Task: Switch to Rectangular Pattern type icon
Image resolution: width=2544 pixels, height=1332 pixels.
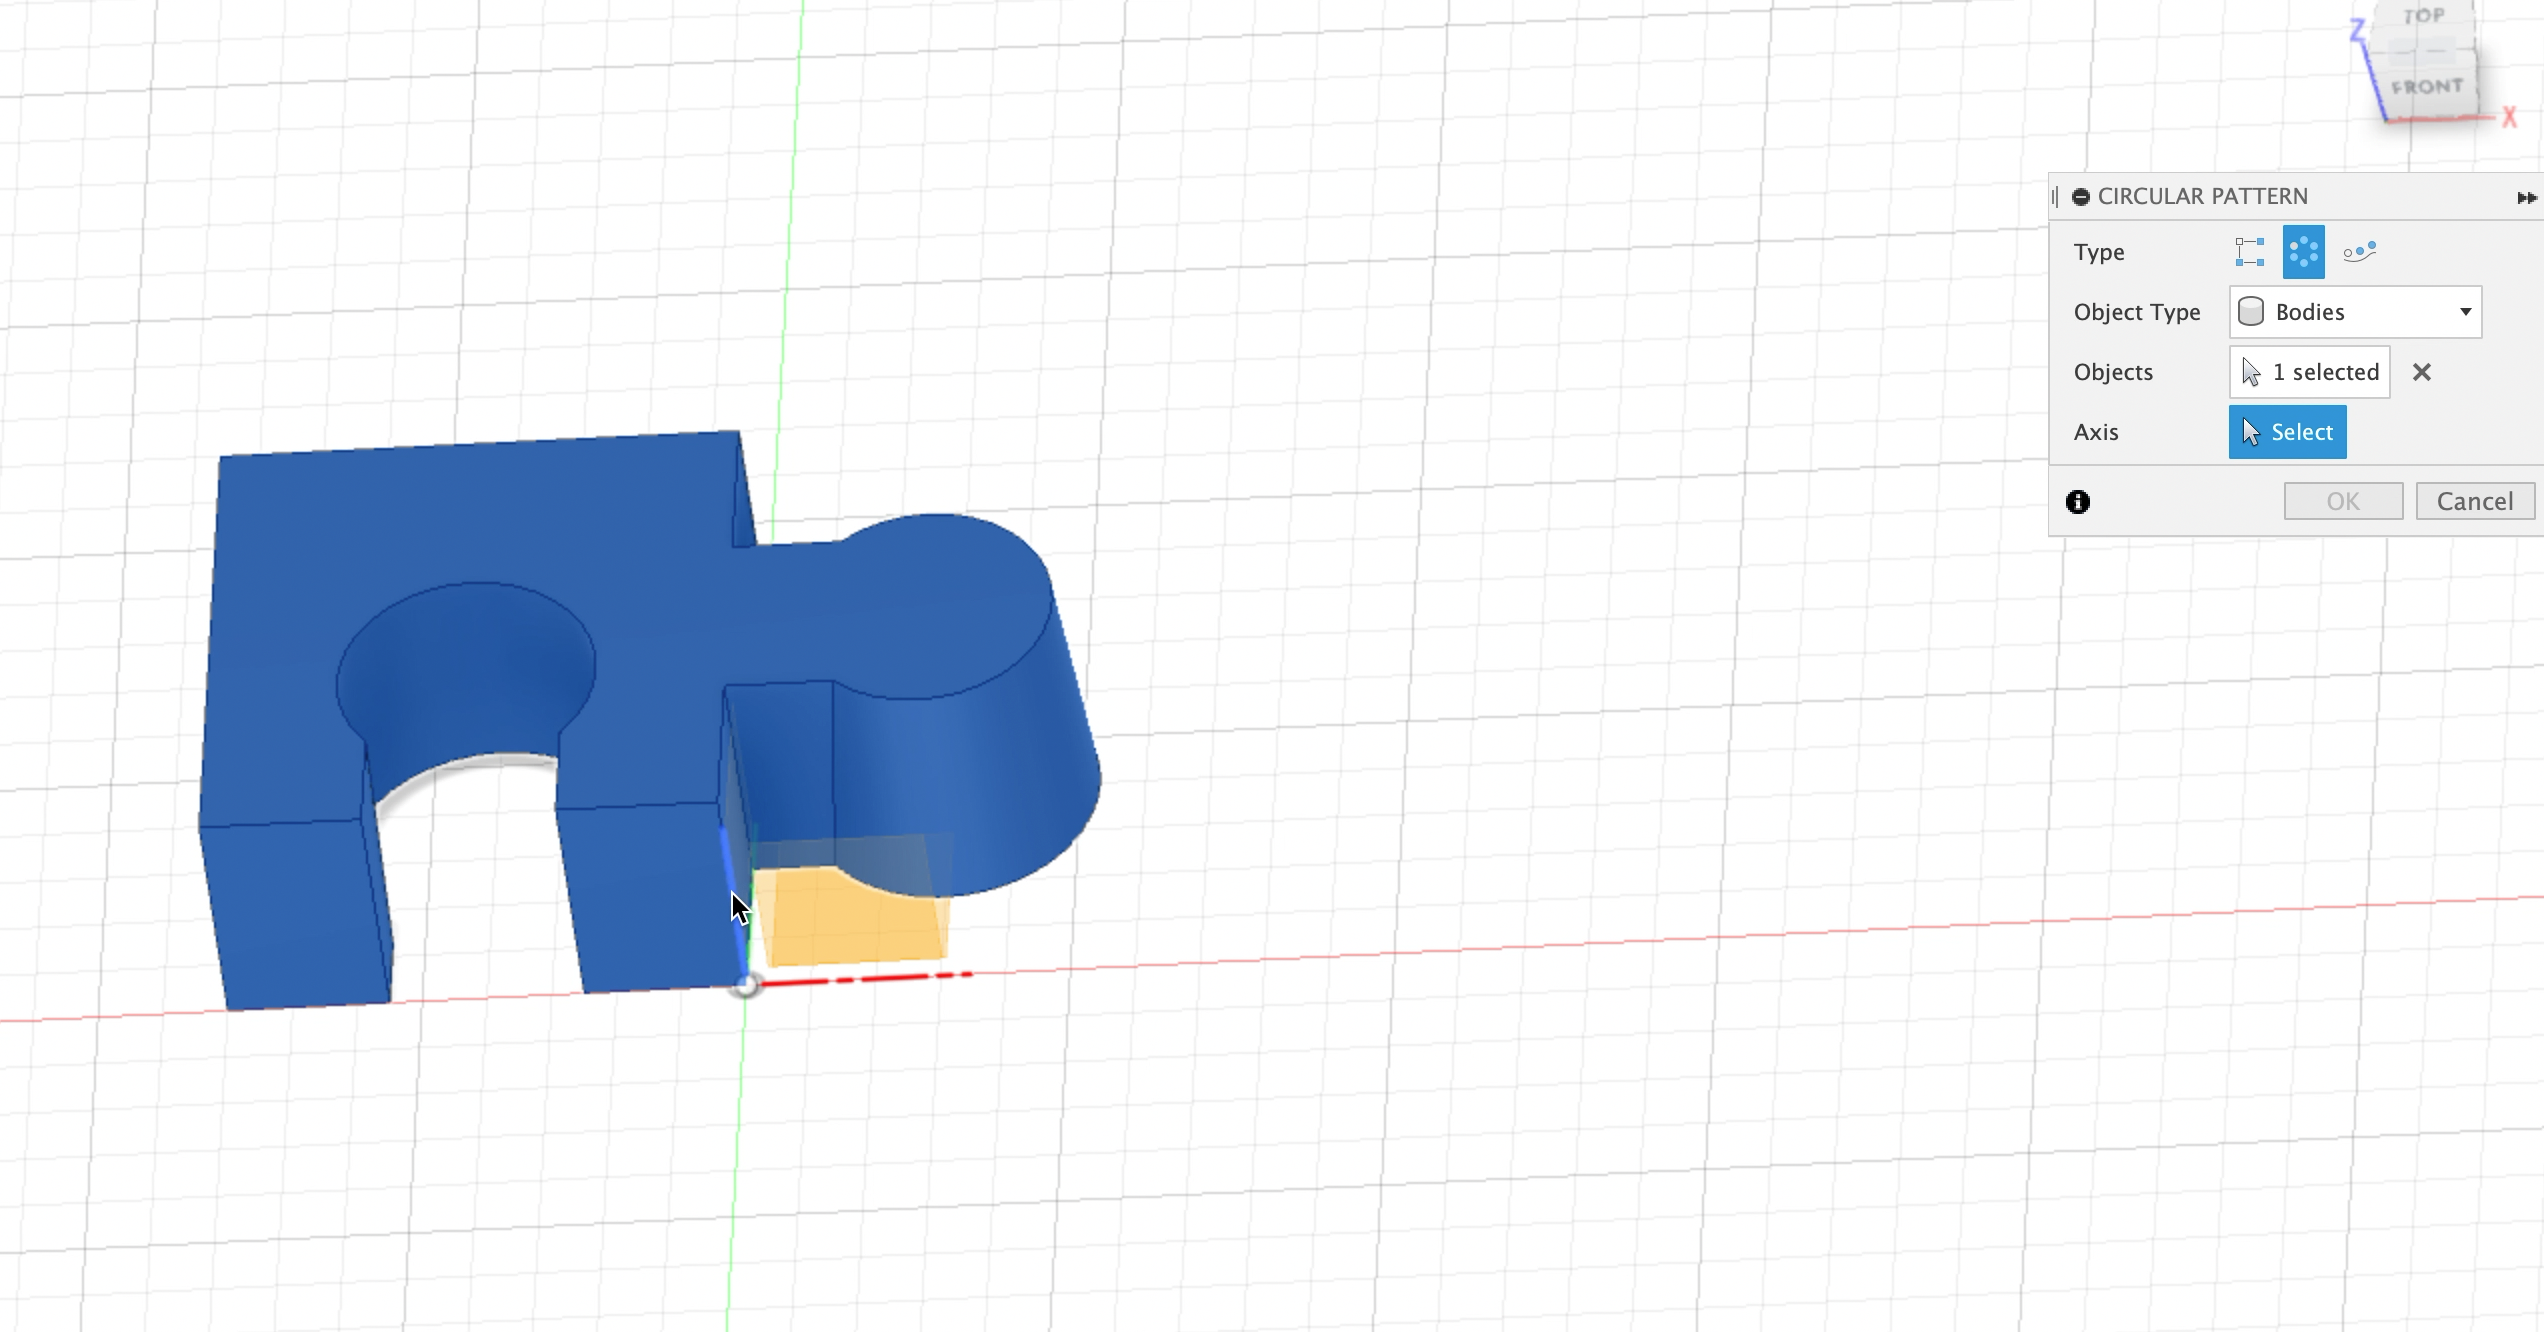Action: (x=2249, y=252)
